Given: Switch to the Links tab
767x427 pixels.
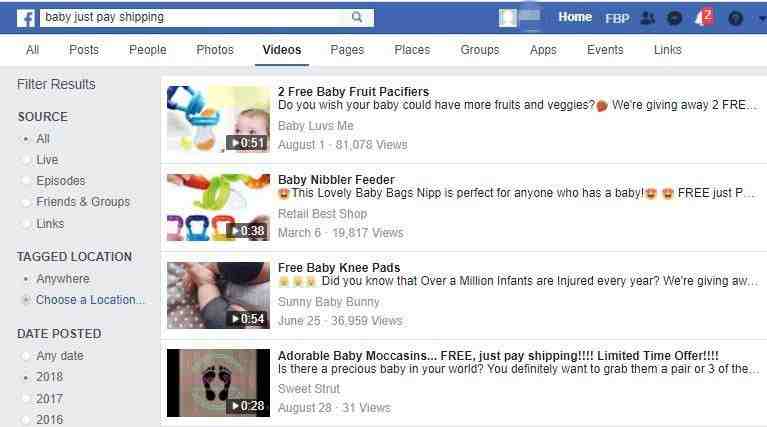Looking at the screenshot, I should [668, 50].
